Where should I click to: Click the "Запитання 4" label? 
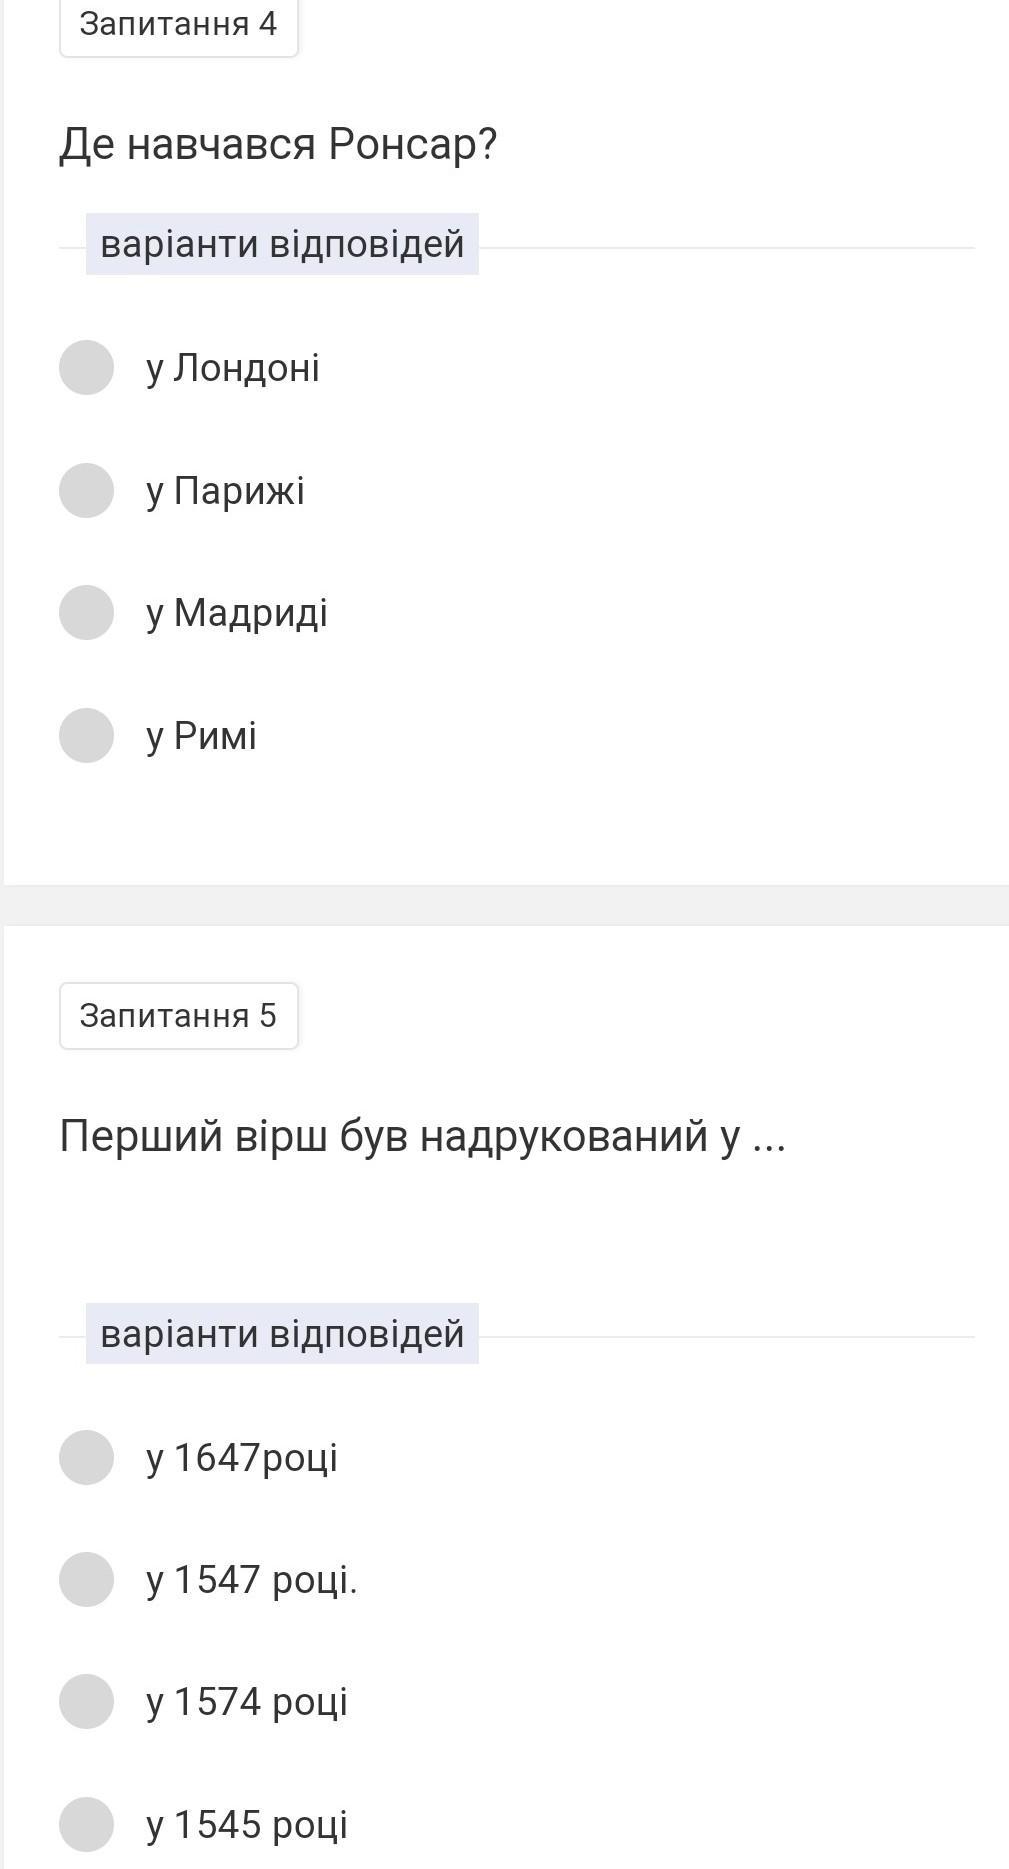[178, 24]
